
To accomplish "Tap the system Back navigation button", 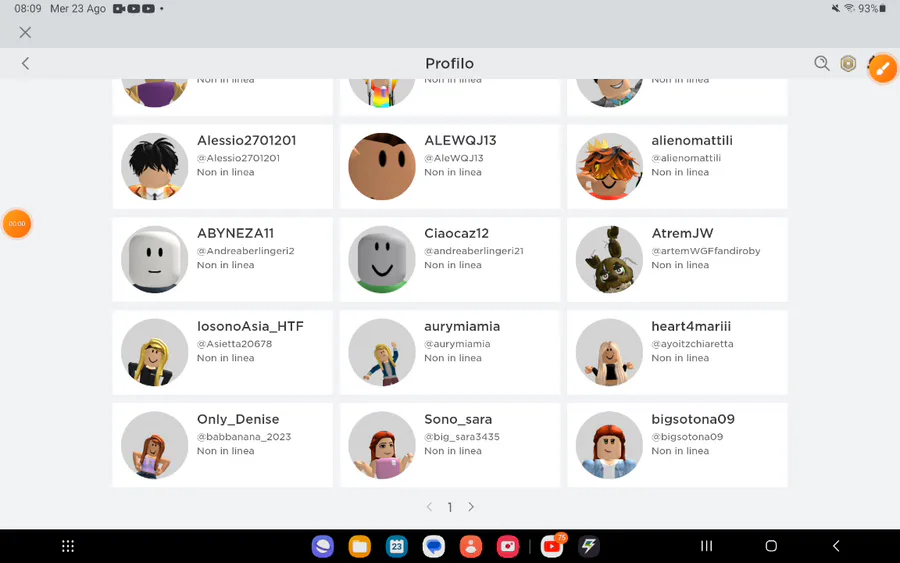I will tap(836, 546).
